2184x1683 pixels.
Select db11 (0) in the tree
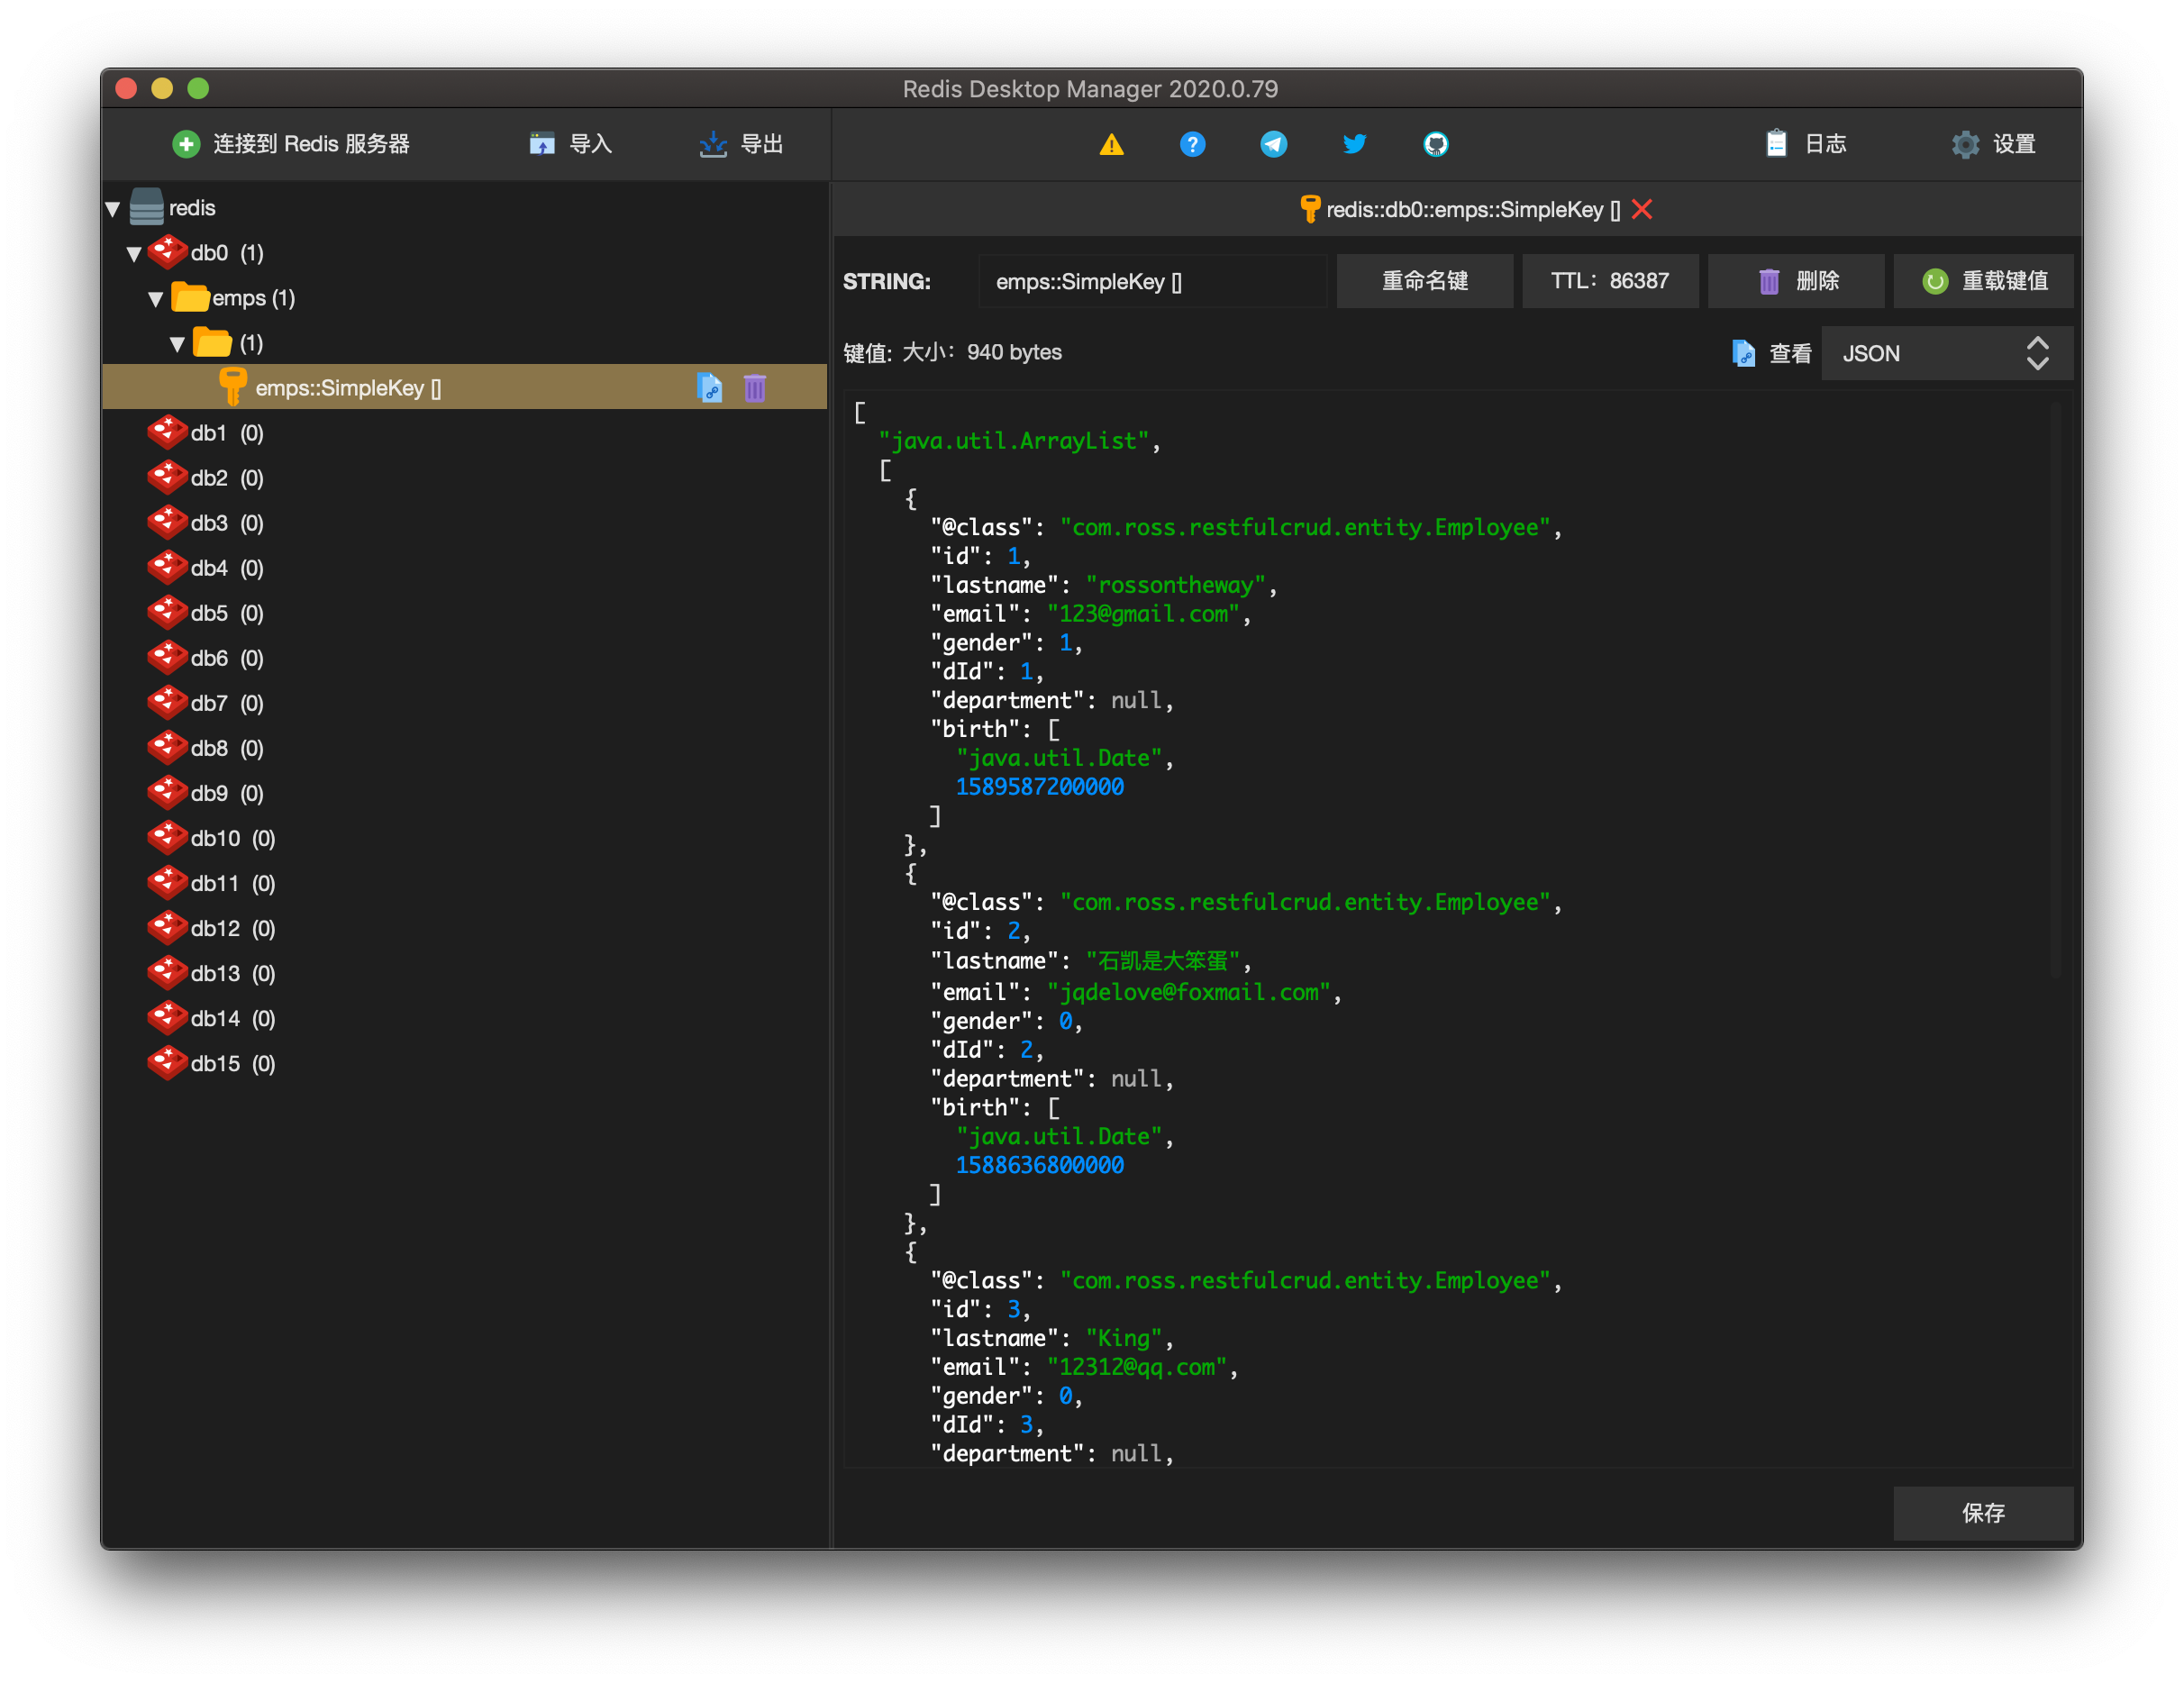pos(233,883)
